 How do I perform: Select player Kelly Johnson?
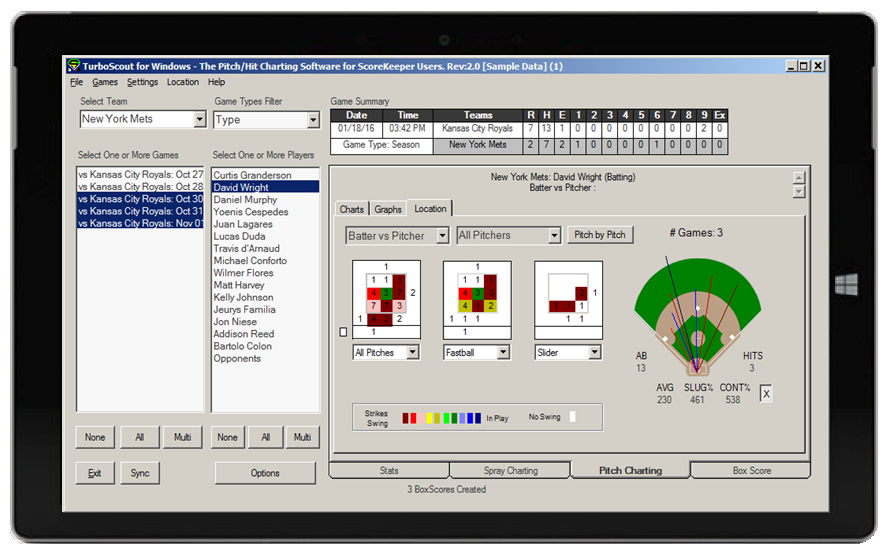[x=265, y=297]
